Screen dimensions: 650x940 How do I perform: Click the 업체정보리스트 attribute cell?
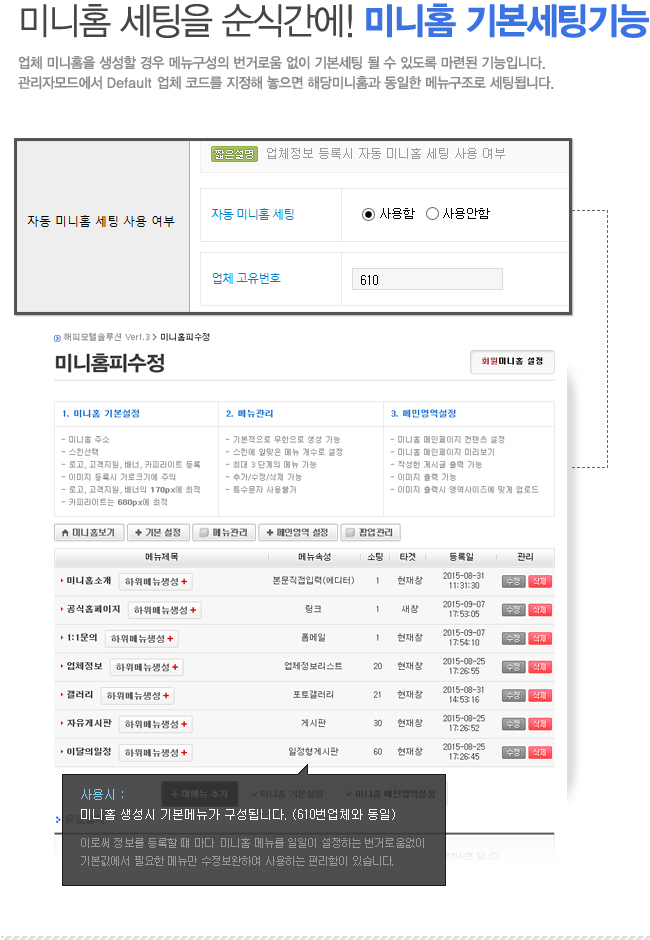[x=313, y=666]
